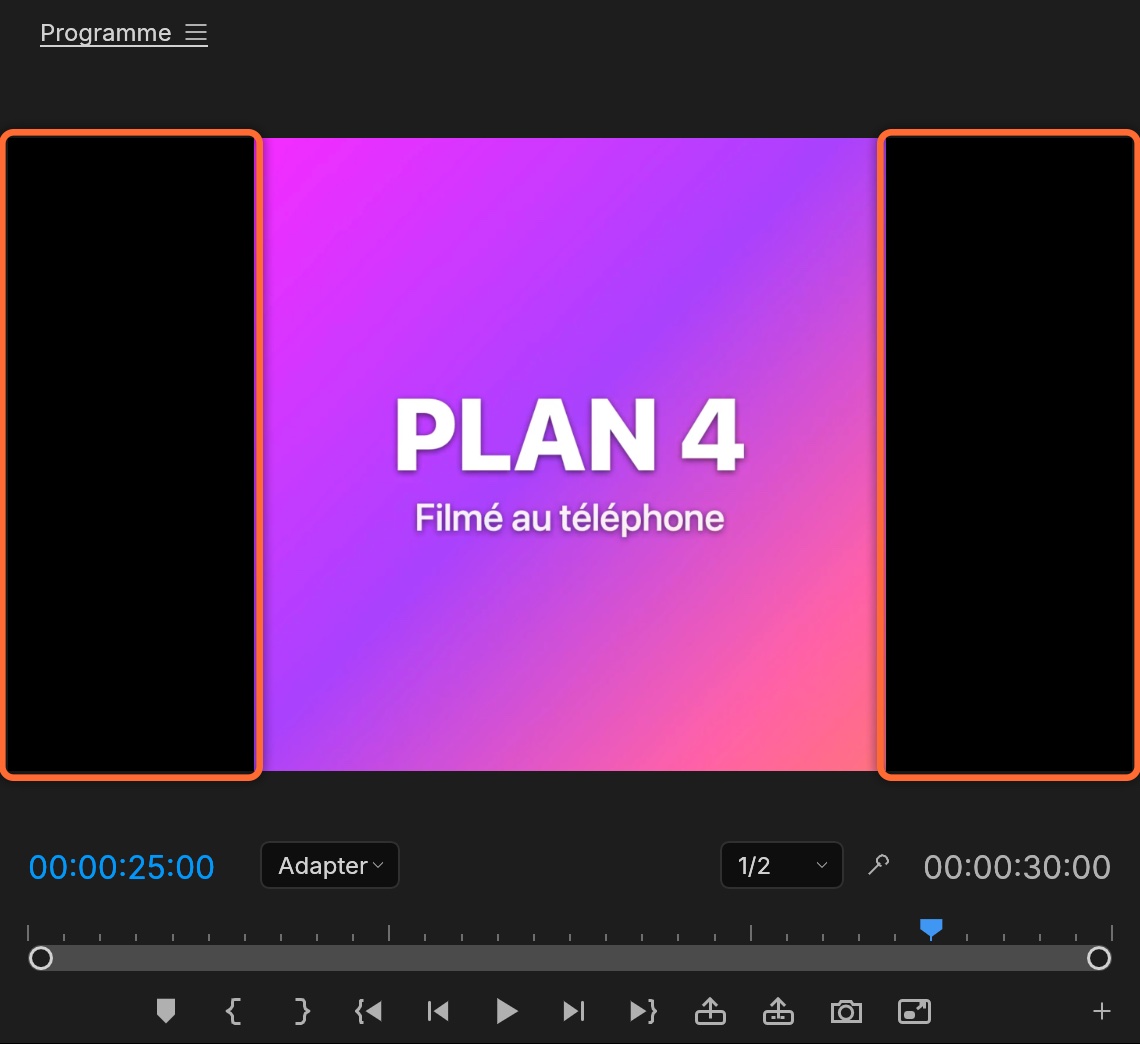Go to the In point

pos(369,1011)
